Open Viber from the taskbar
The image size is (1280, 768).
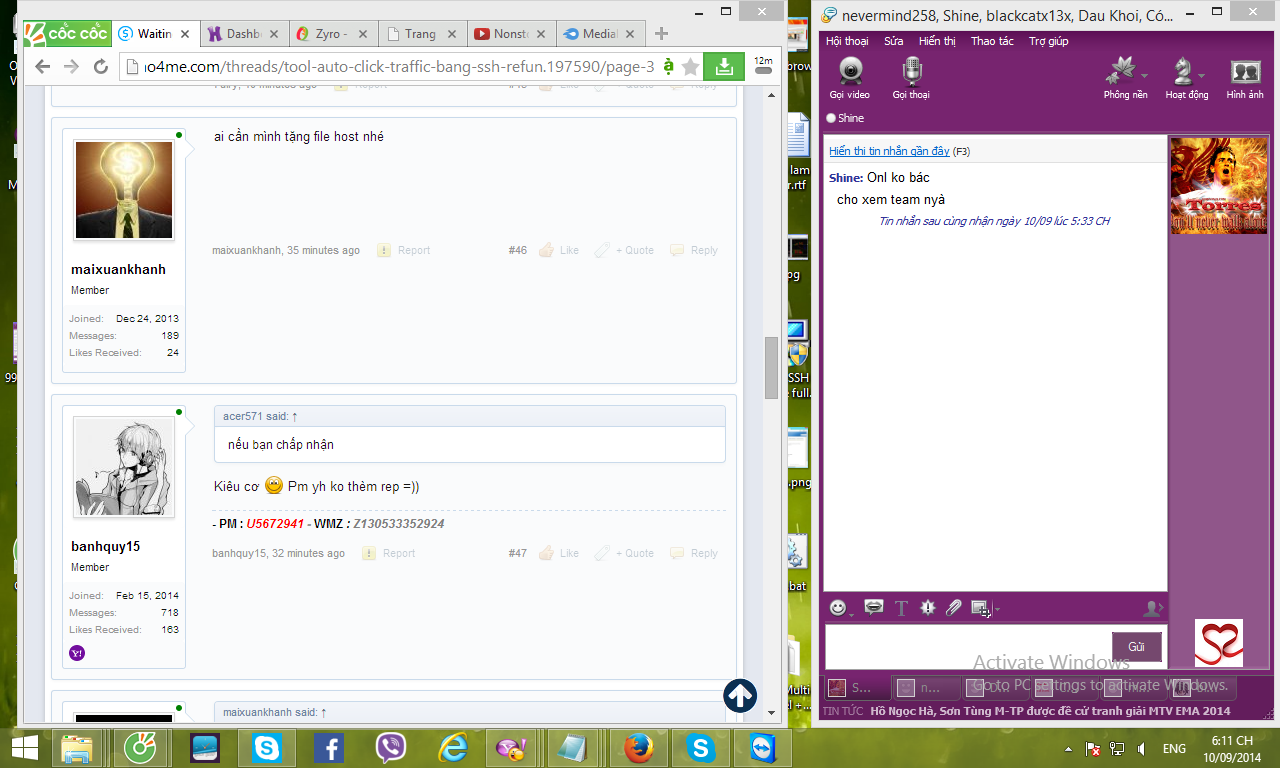pos(391,748)
